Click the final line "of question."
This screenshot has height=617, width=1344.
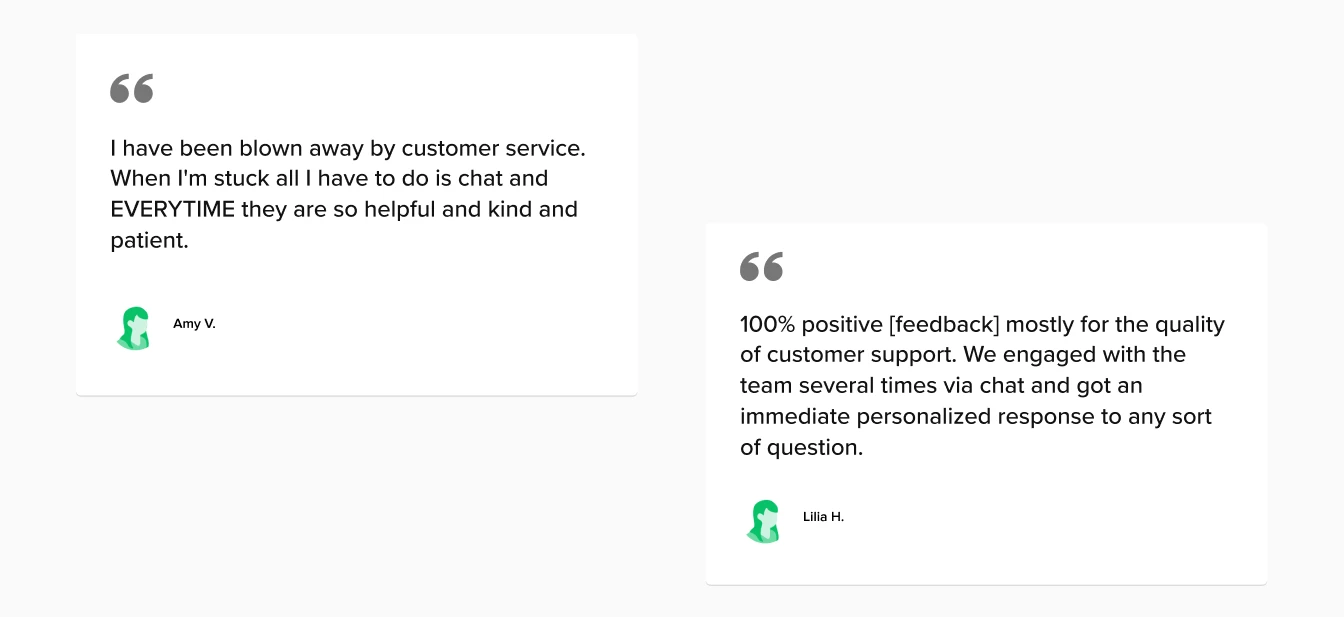[801, 448]
